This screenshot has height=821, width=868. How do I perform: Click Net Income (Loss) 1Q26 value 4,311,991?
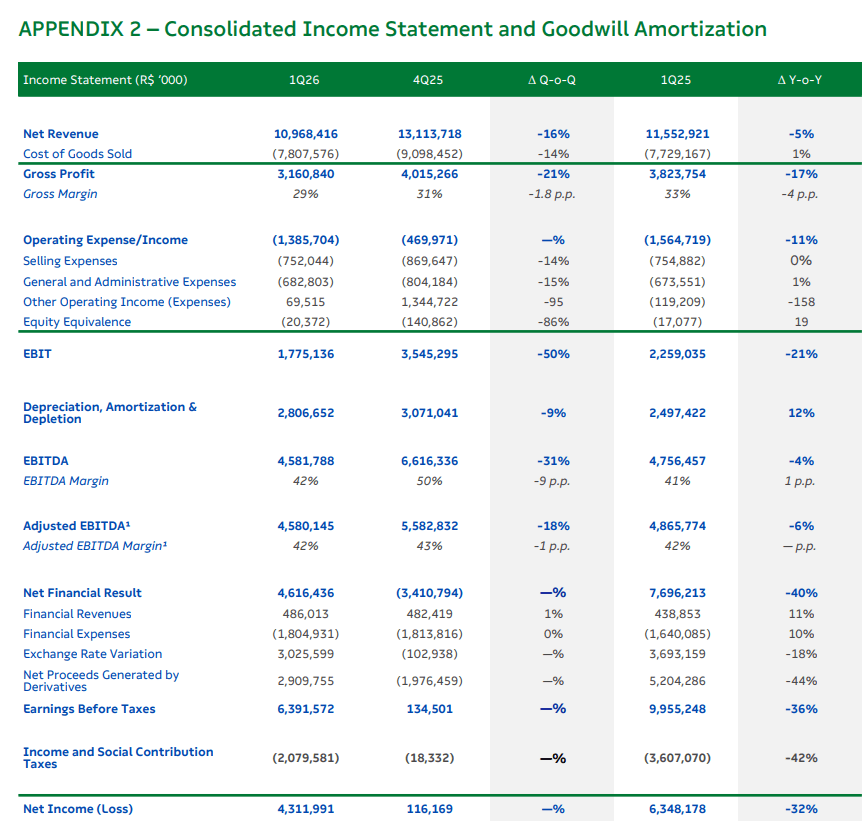306,809
